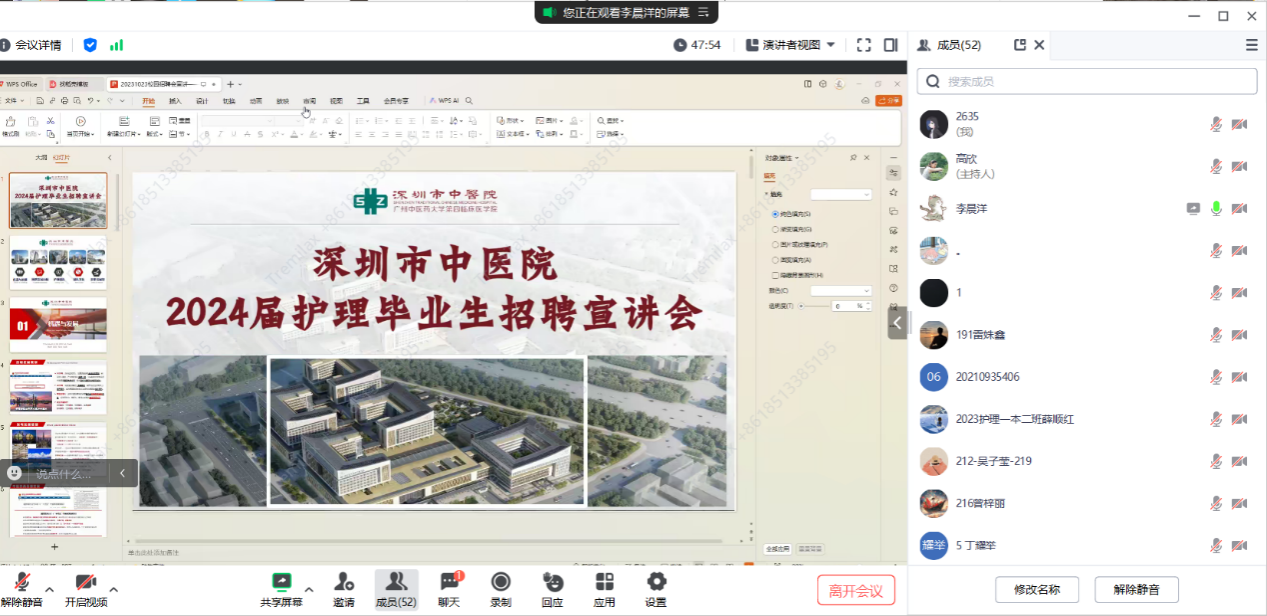Image resolution: width=1267 pixels, height=616 pixels.
Task: Open meeting Settings (设置) icon
Action: 656,588
